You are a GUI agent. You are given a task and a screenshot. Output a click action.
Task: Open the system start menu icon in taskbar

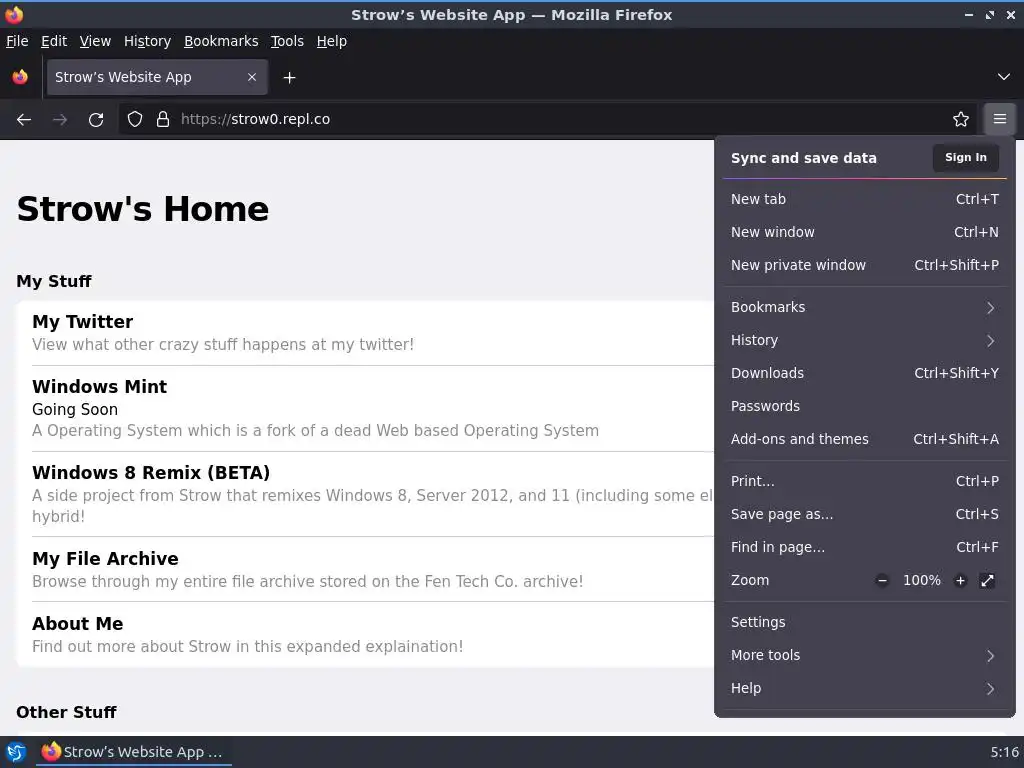(16, 752)
